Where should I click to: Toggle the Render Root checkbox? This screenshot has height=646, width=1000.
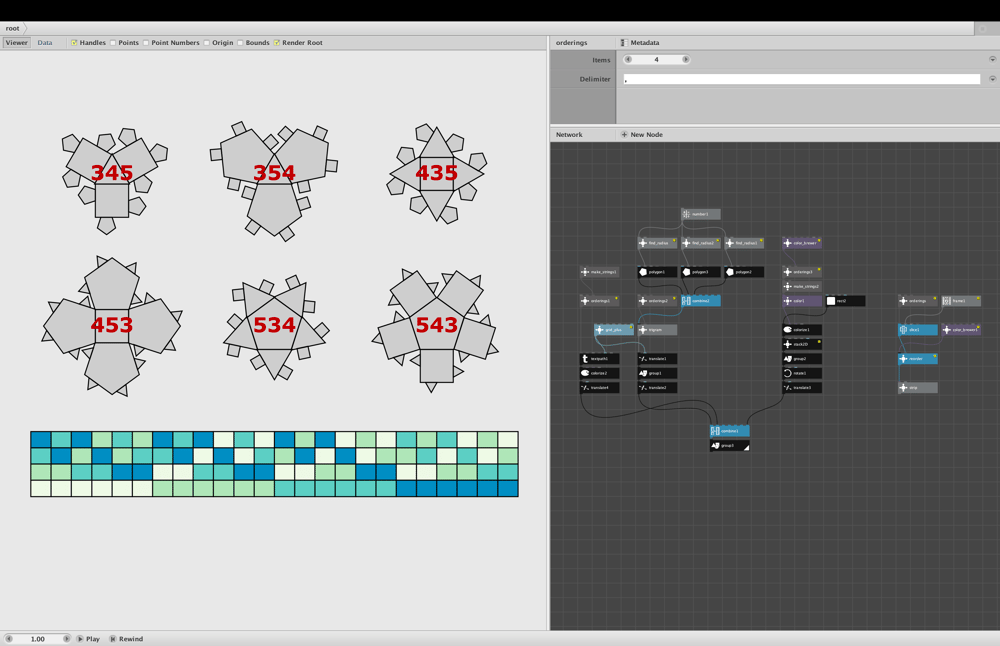tap(277, 43)
